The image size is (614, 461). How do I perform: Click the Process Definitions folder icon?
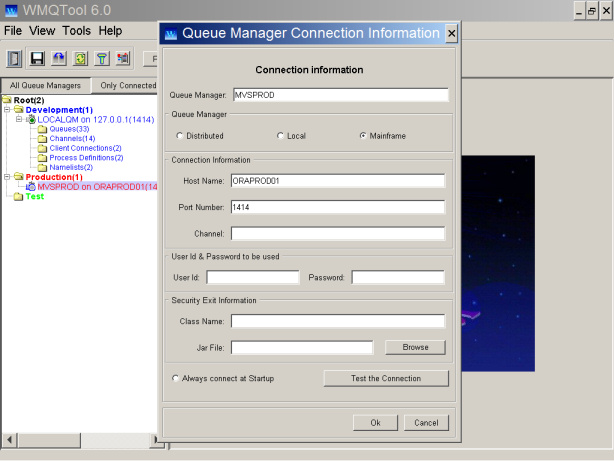click(x=42, y=158)
